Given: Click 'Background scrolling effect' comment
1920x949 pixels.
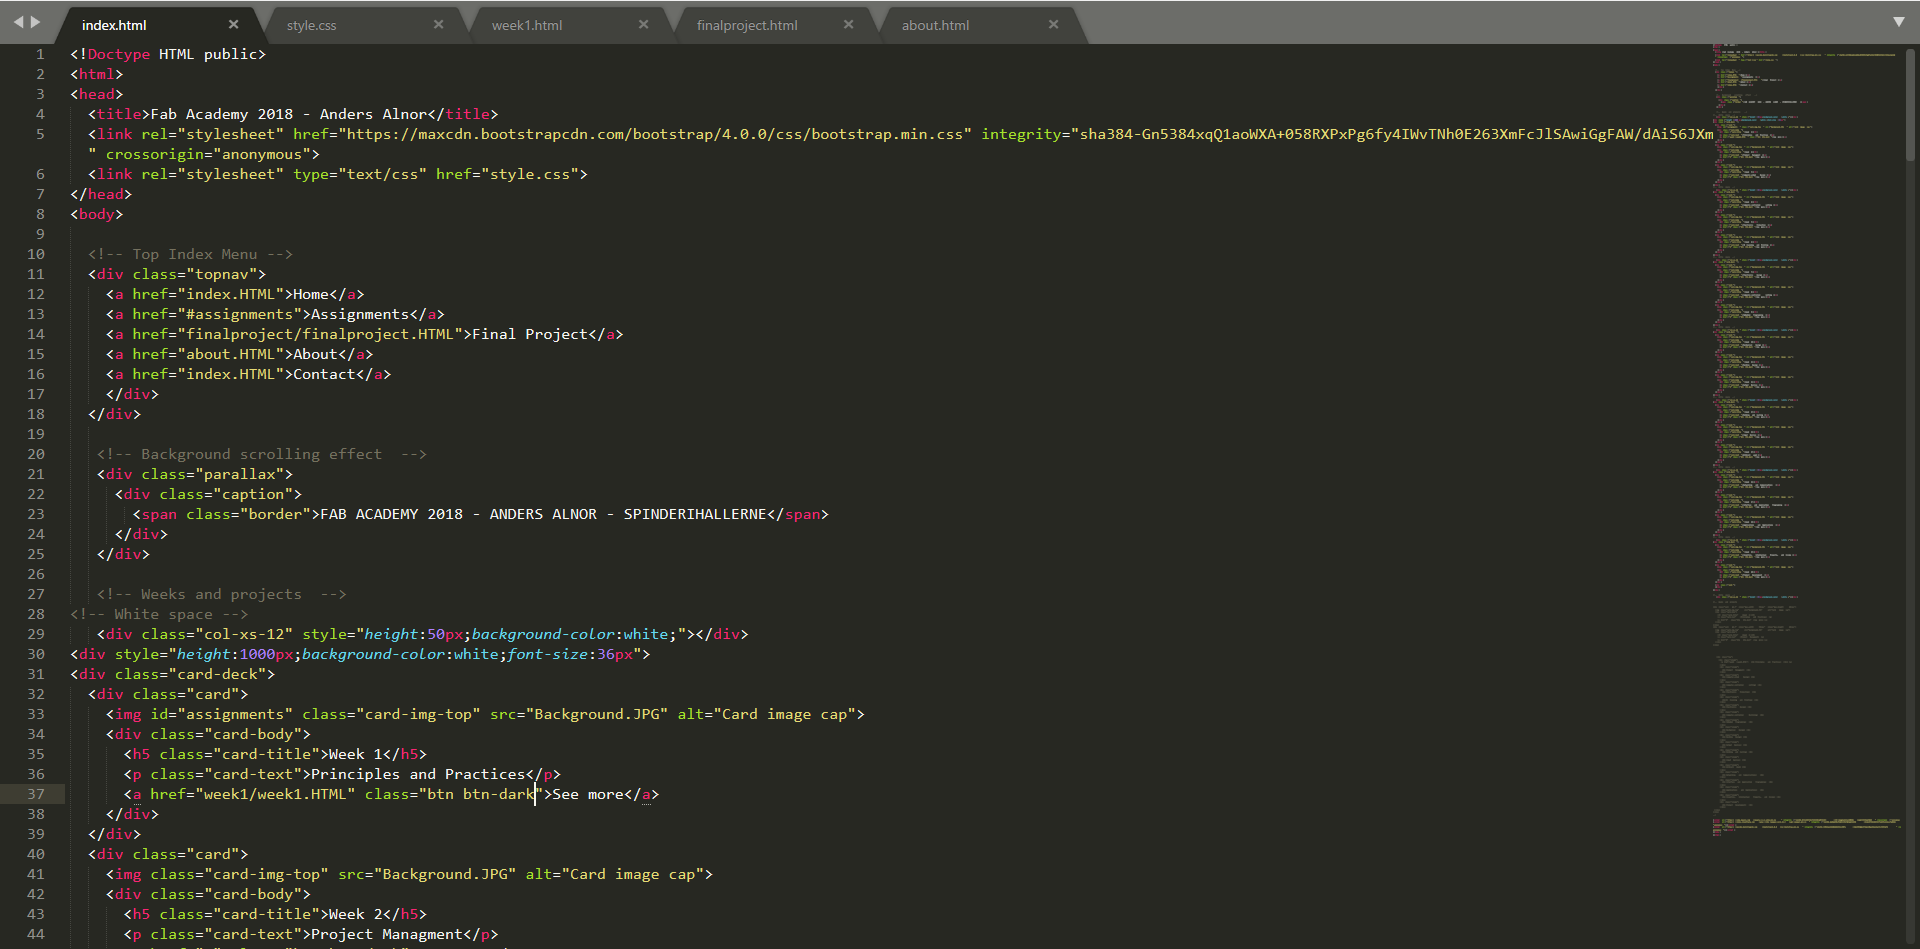Looking at the screenshot, I should pyautogui.click(x=261, y=454).
